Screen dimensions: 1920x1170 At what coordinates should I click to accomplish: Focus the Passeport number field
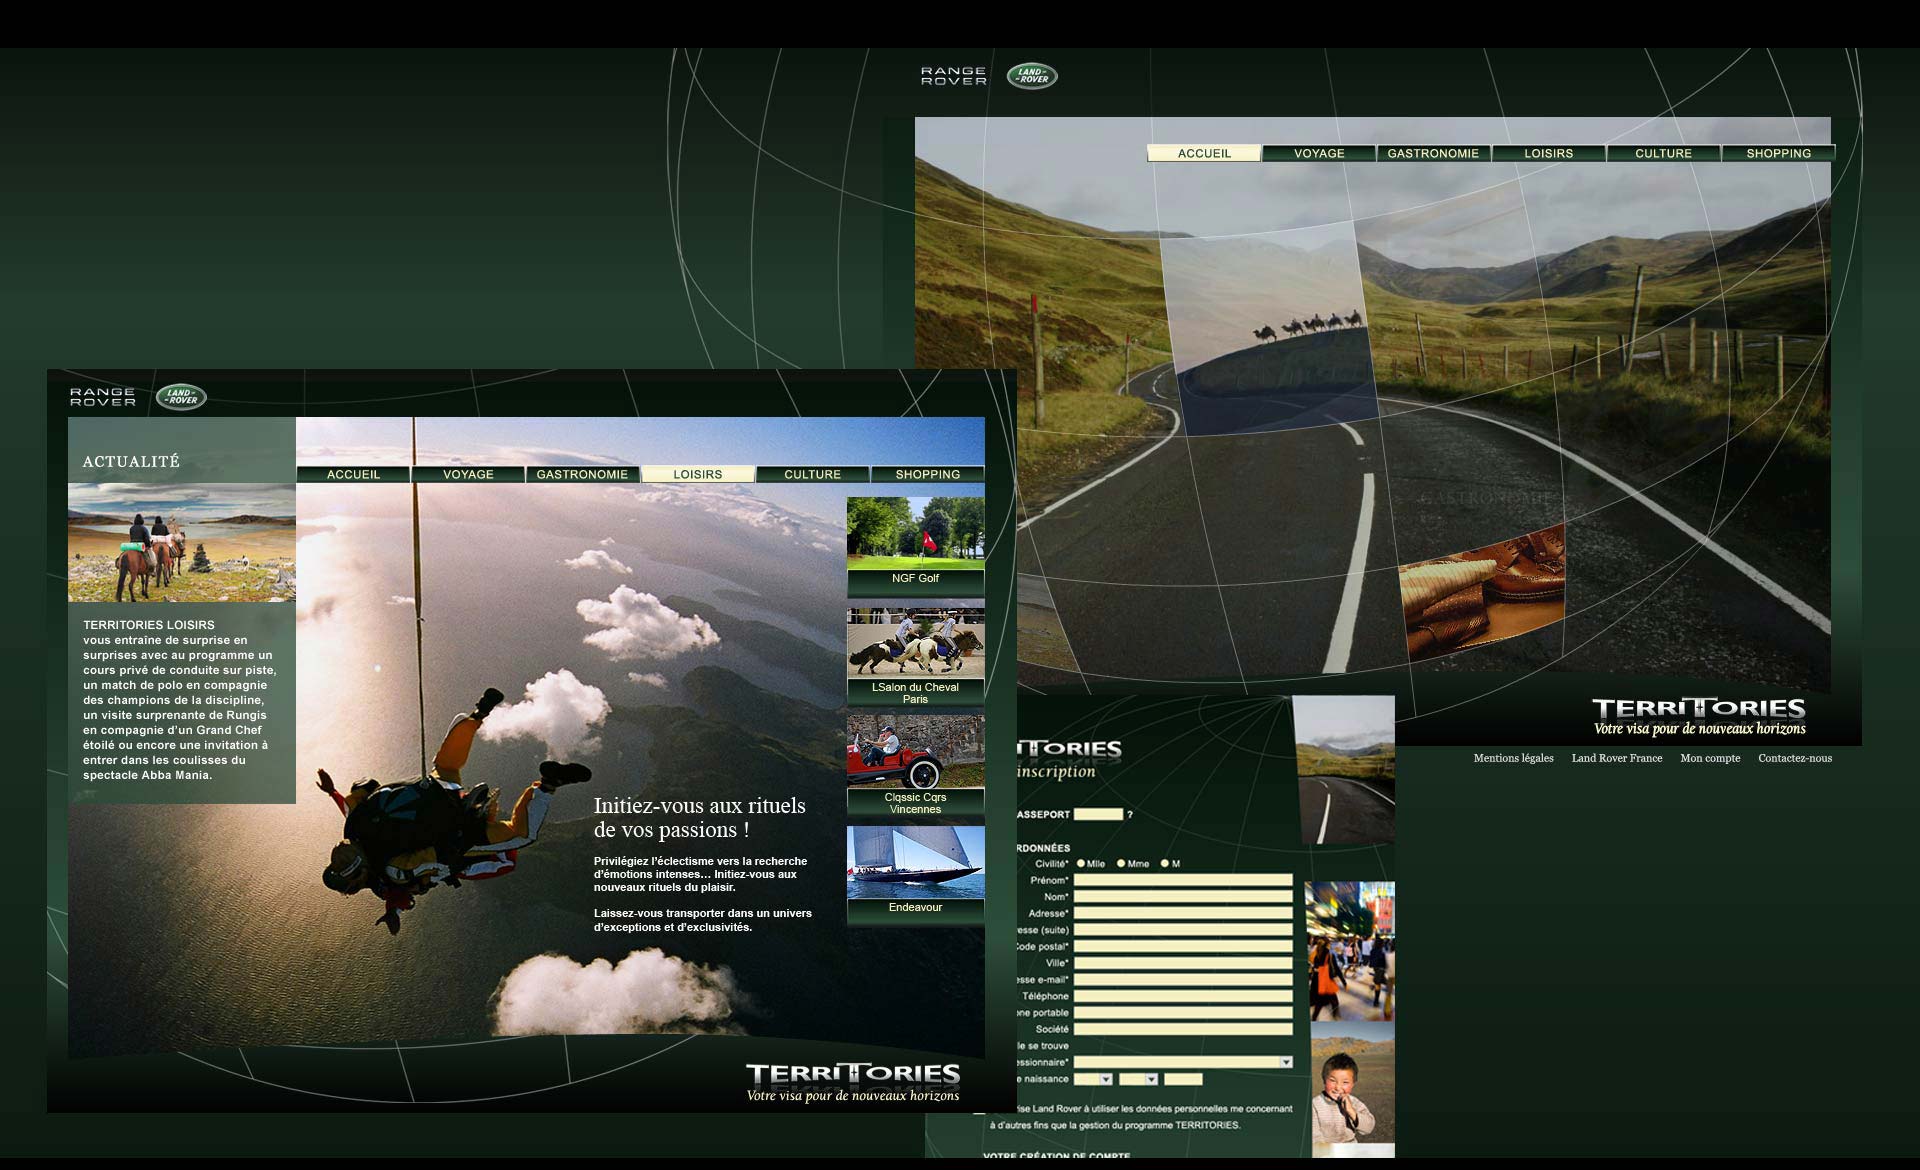tap(1098, 814)
